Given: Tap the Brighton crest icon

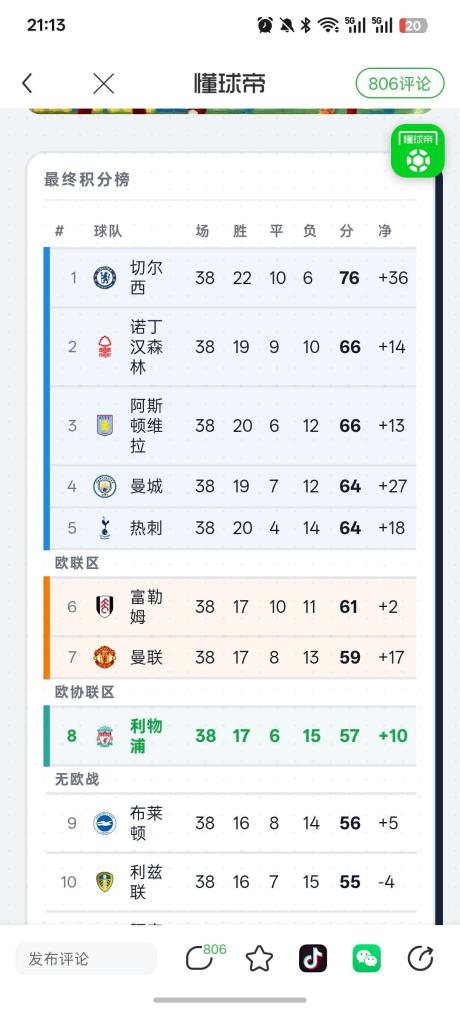Looking at the screenshot, I should pos(105,823).
